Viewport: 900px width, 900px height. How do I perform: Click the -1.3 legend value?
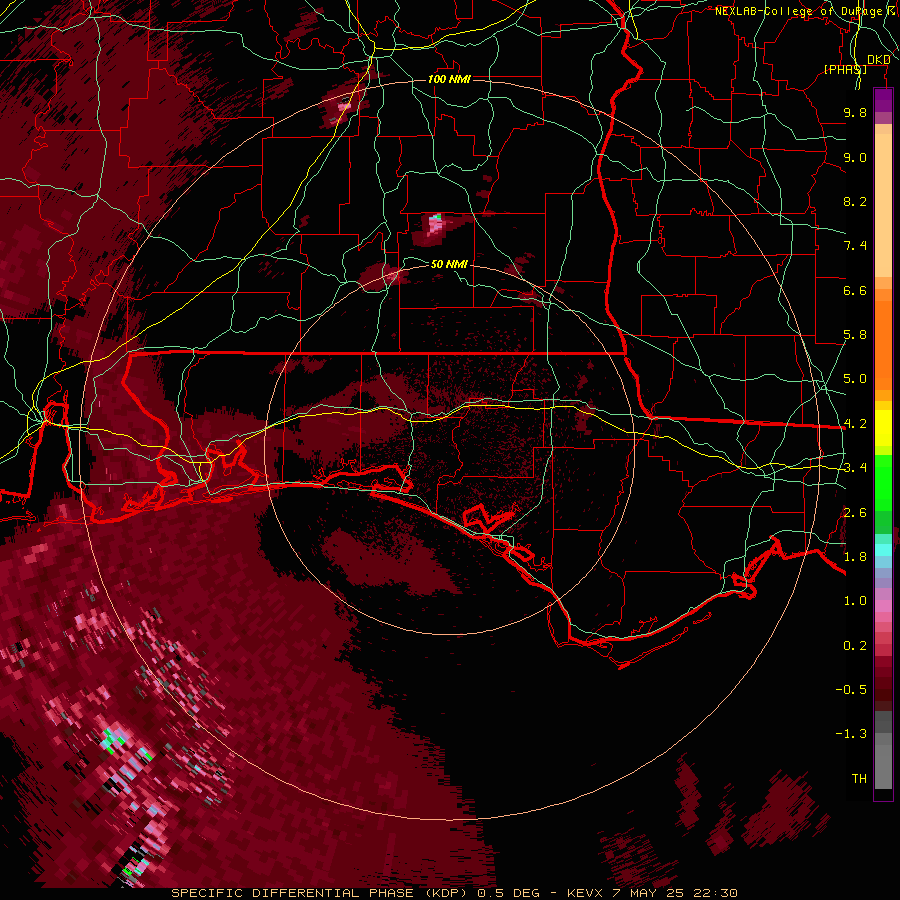(x=851, y=734)
